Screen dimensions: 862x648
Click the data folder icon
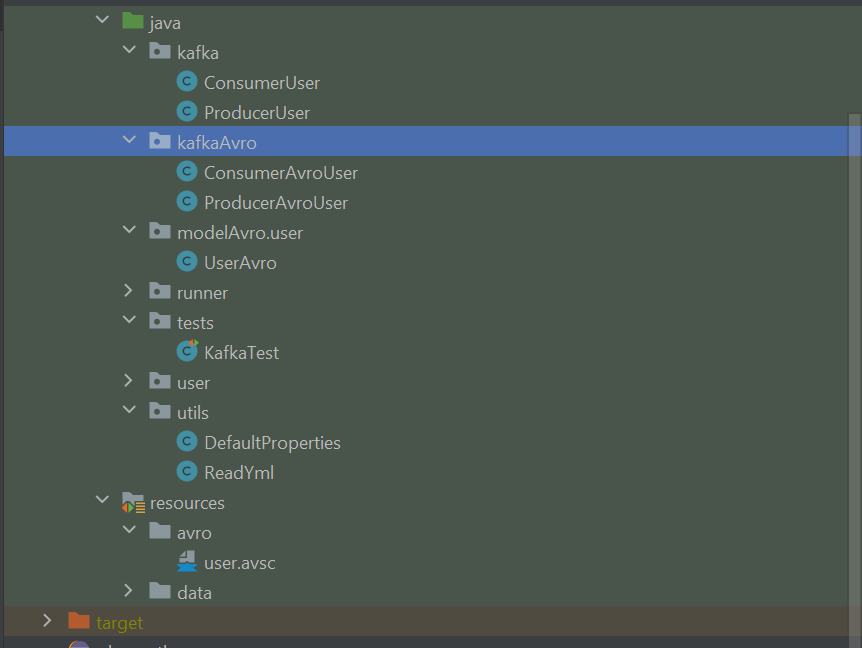(159, 591)
